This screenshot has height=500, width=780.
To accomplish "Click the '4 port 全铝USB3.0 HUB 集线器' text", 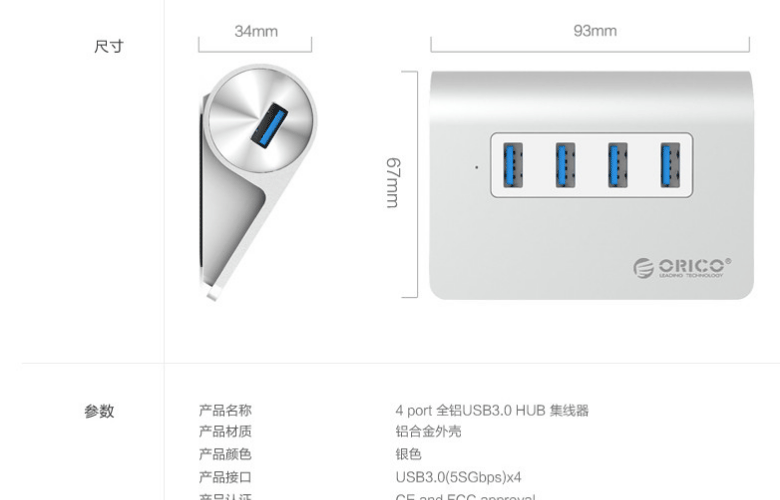I will click(492, 410).
